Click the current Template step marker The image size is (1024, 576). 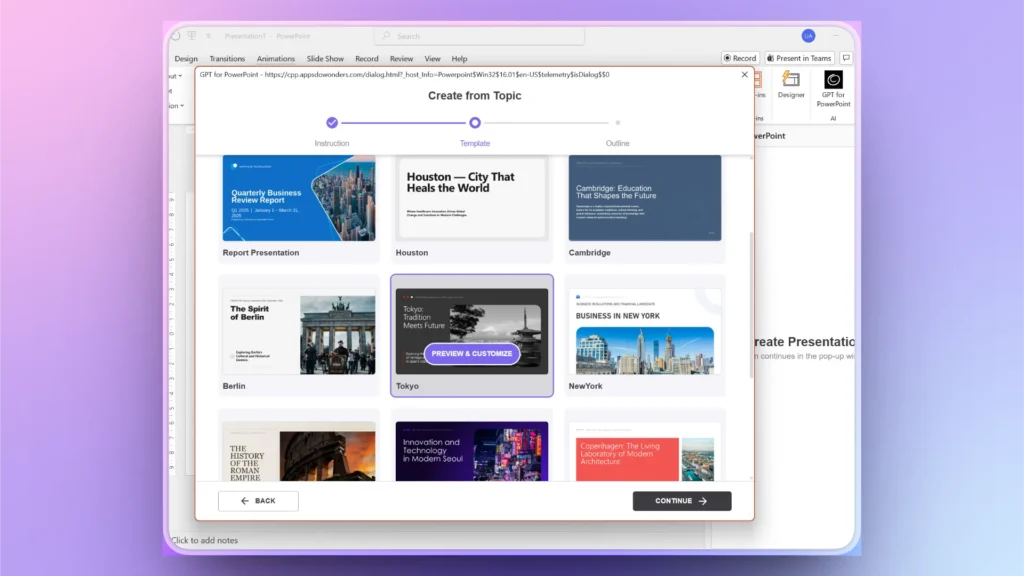(x=475, y=122)
